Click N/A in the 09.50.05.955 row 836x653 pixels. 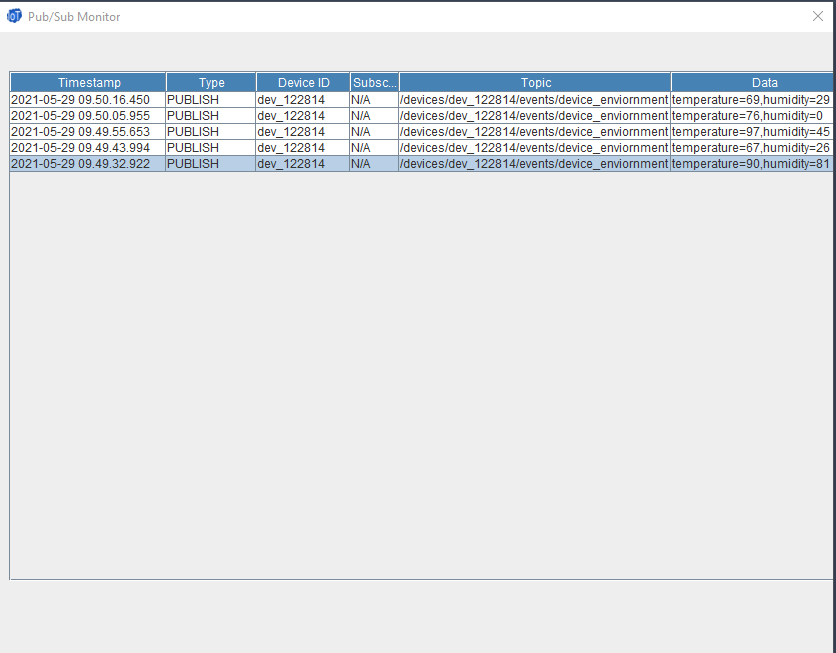pyautogui.click(x=360, y=116)
